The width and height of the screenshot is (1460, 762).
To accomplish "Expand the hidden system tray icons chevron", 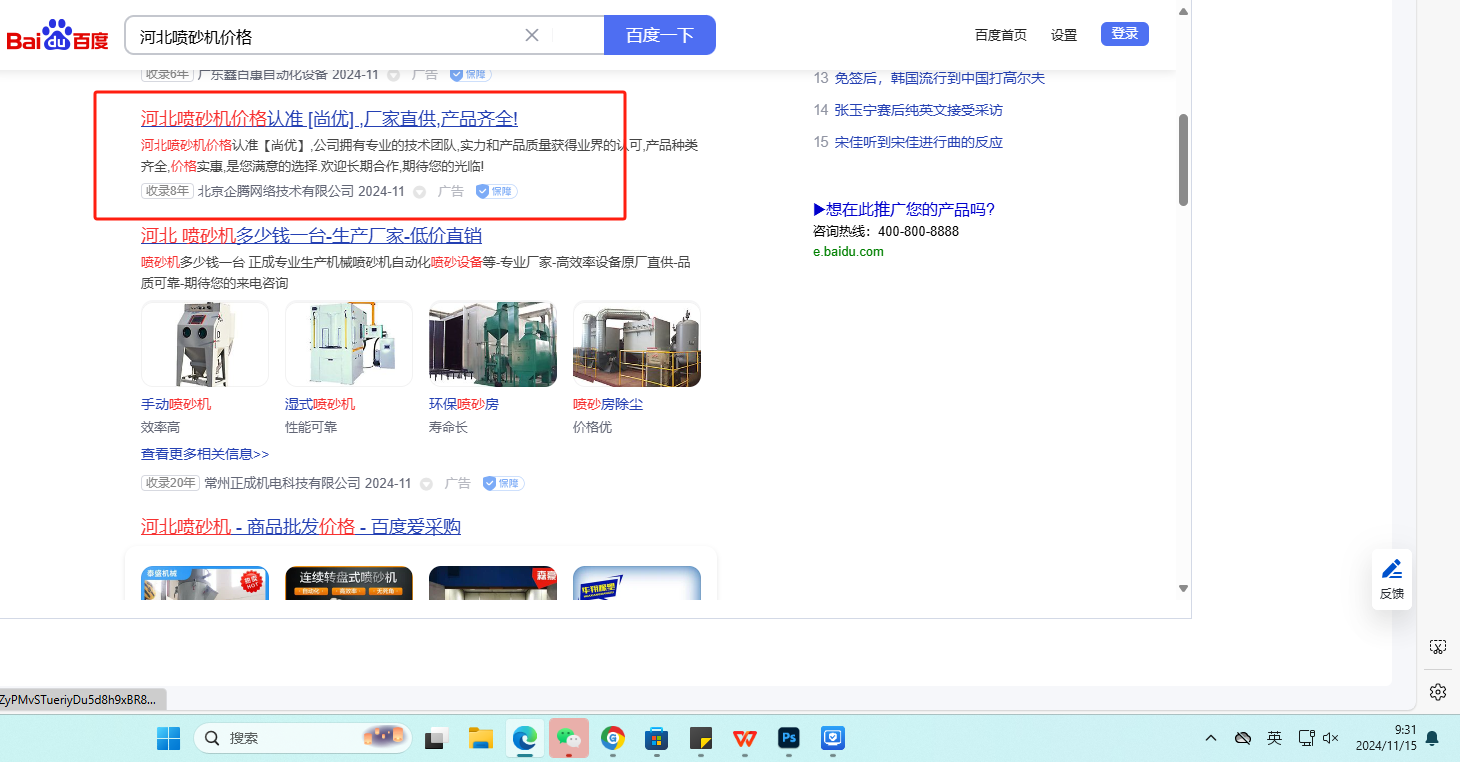I will click(x=1211, y=738).
